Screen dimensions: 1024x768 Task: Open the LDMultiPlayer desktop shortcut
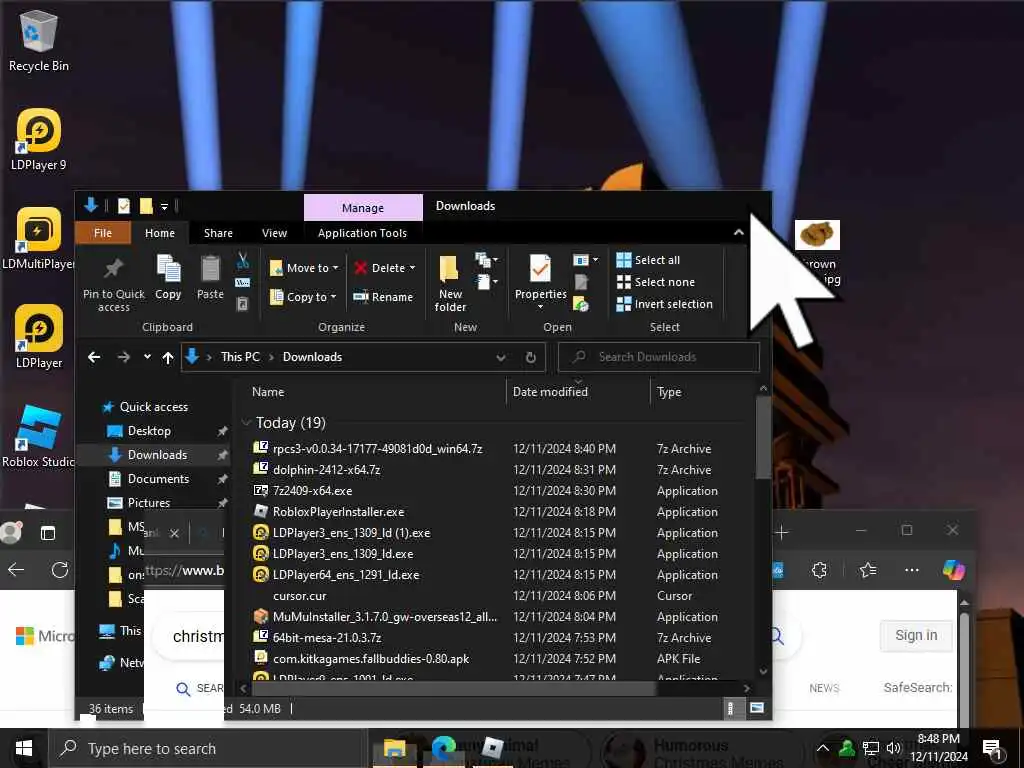coord(38,238)
